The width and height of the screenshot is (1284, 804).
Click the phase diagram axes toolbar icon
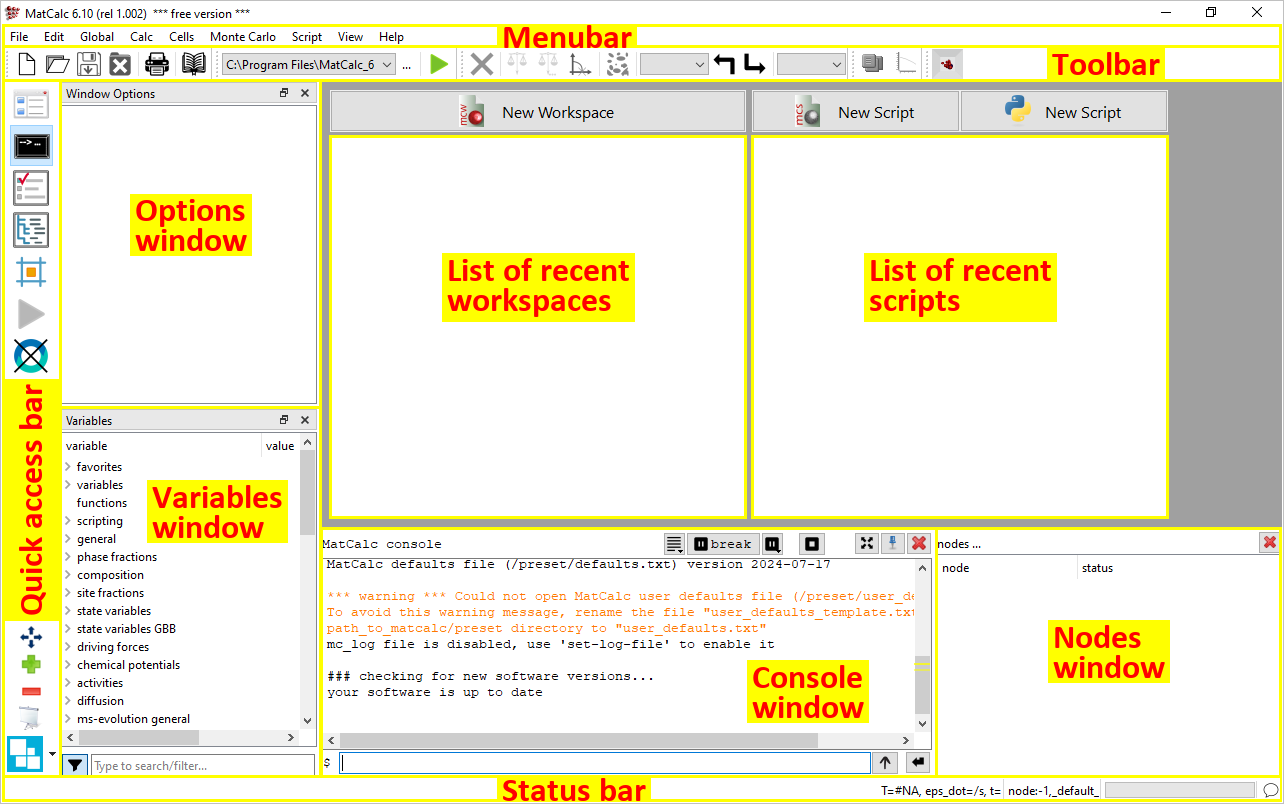(x=580, y=65)
